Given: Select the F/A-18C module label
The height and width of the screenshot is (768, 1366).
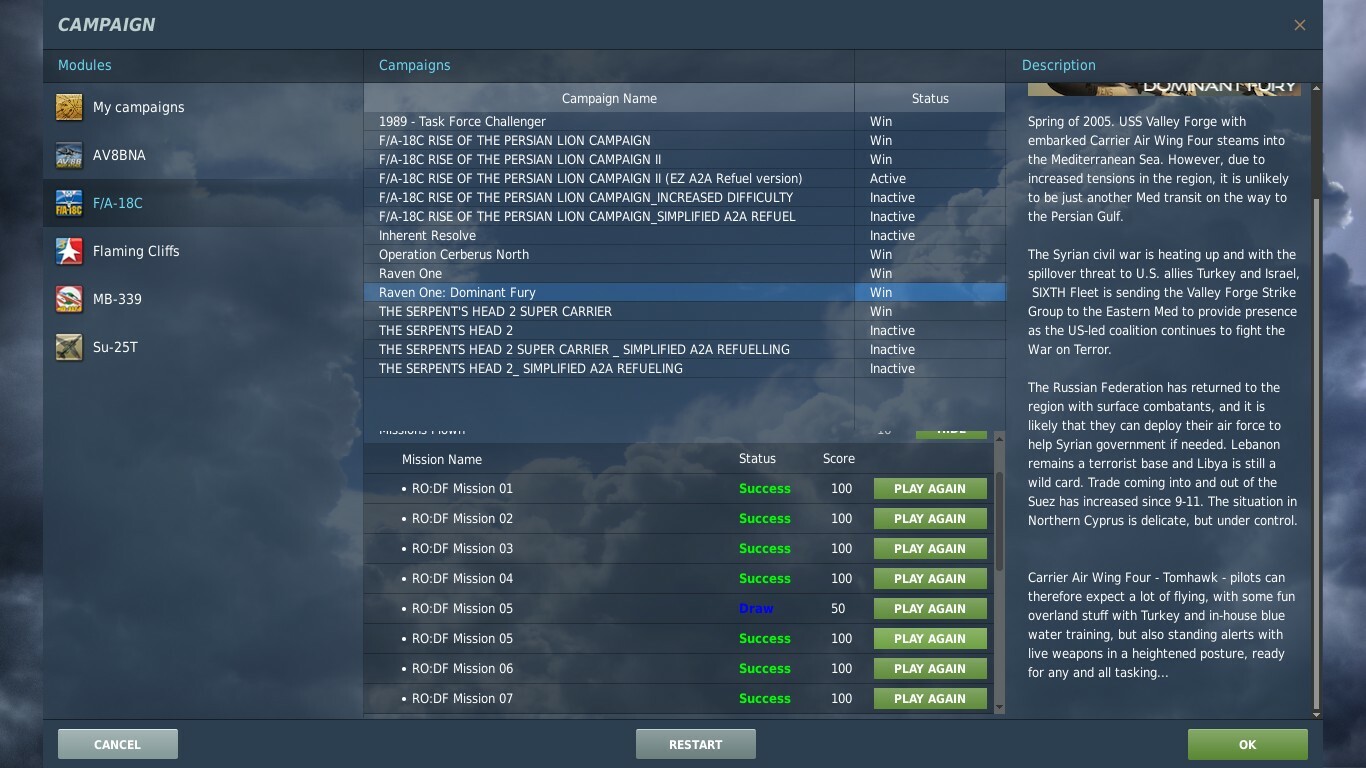Looking at the screenshot, I should (x=118, y=203).
